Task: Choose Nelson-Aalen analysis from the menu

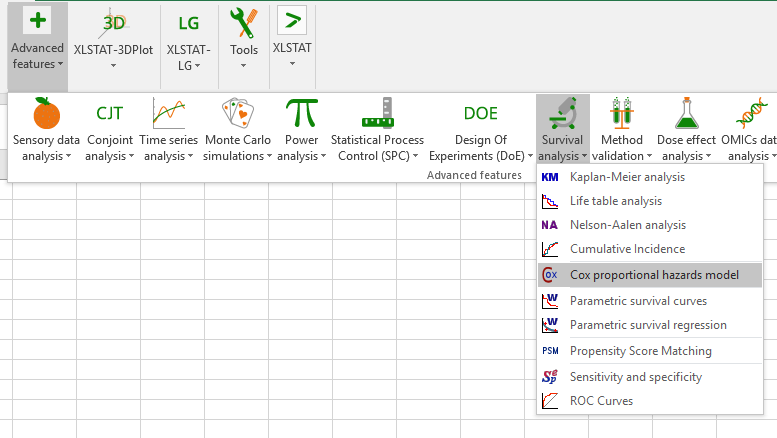Action: click(x=650, y=225)
